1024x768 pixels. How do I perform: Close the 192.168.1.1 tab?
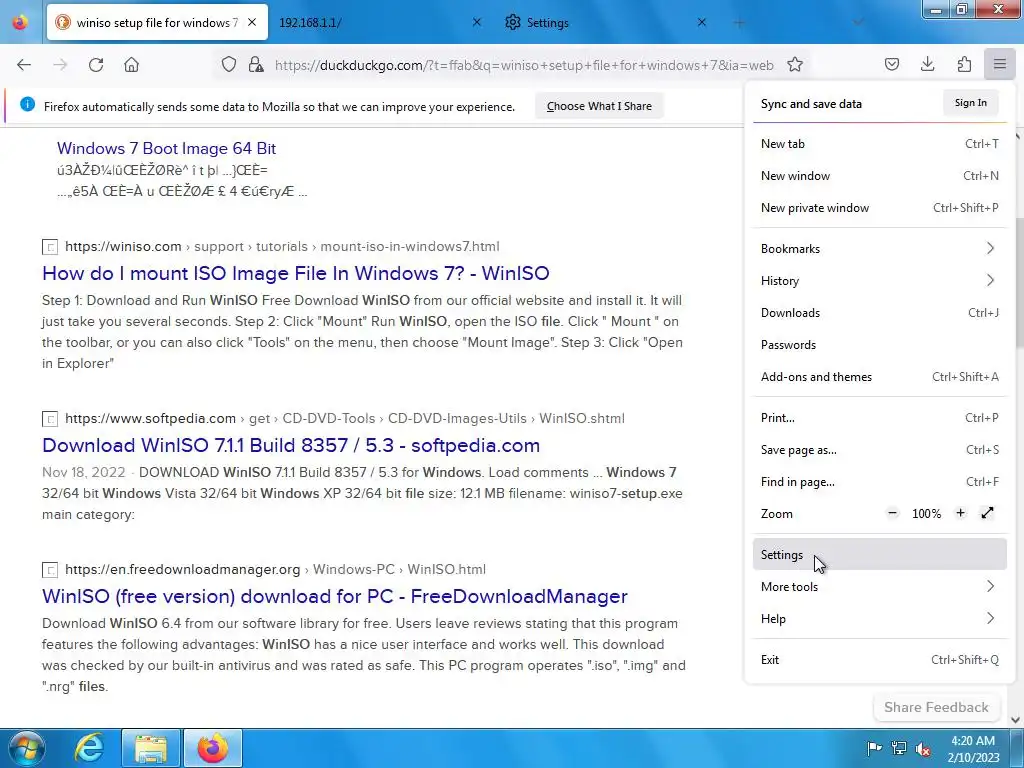[477, 22]
